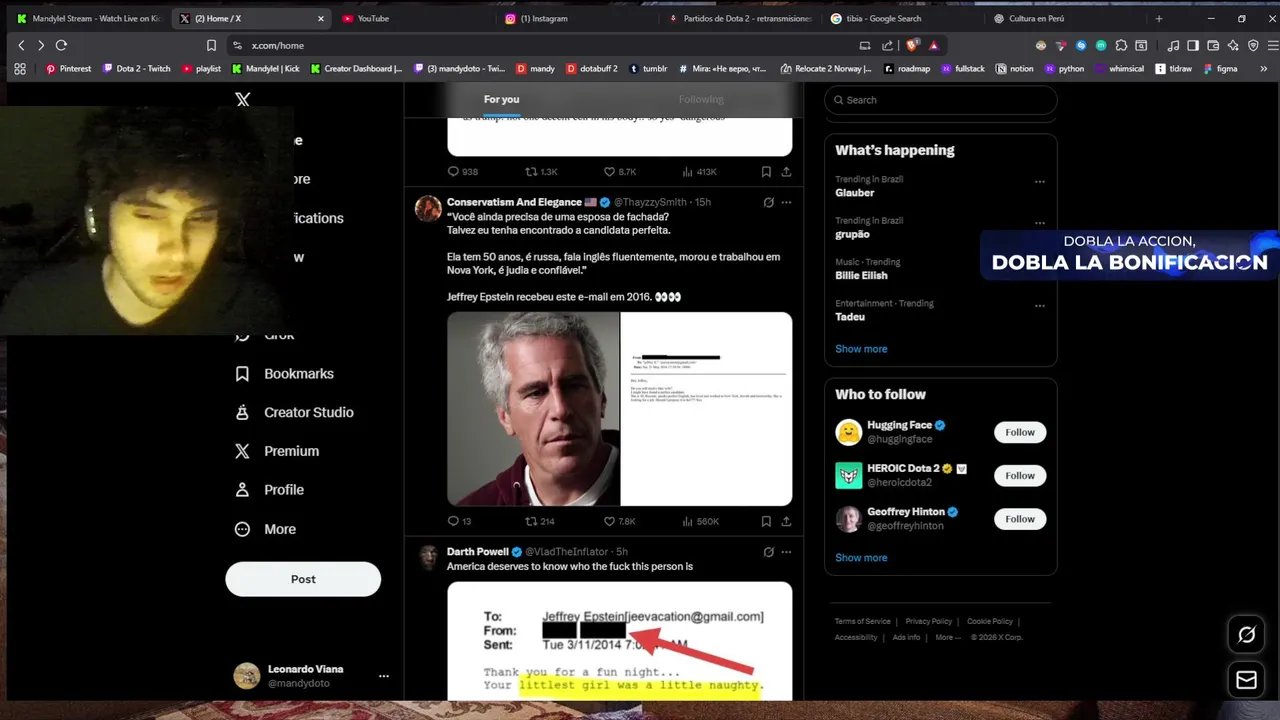This screenshot has width=1280, height=720.
Task: Open account menu next to Leonardo Viana
Action: coord(383,676)
